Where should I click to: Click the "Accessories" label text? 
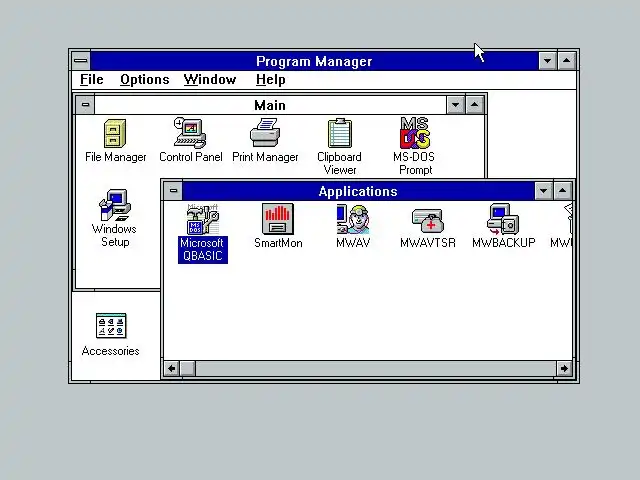111,351
